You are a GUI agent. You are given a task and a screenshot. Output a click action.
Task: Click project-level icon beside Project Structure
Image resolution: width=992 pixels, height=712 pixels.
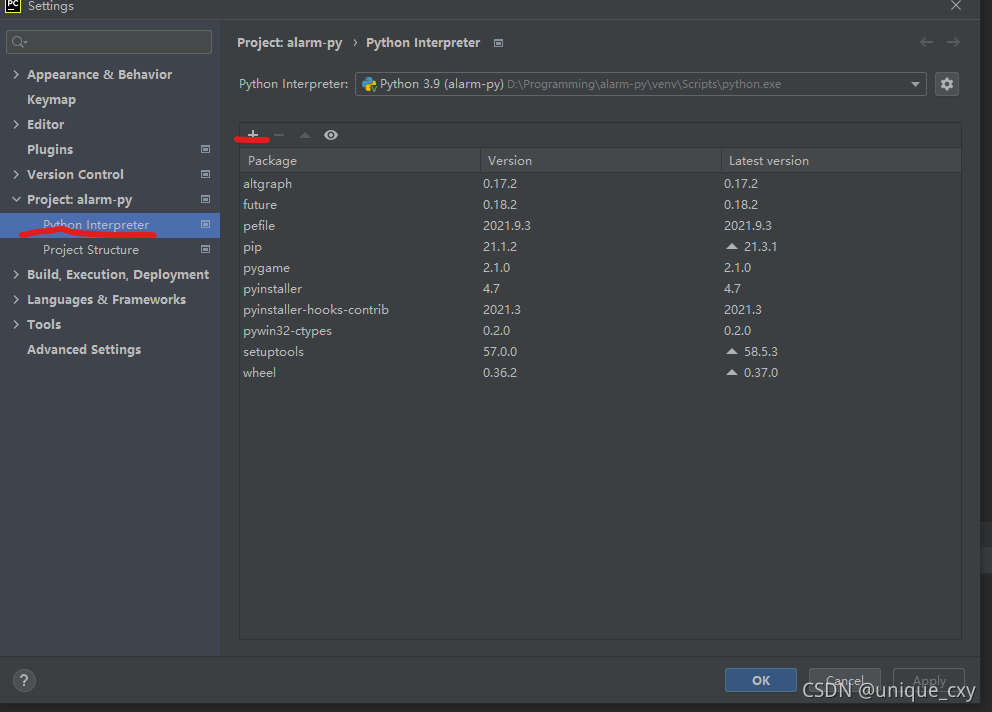point(206,249)
